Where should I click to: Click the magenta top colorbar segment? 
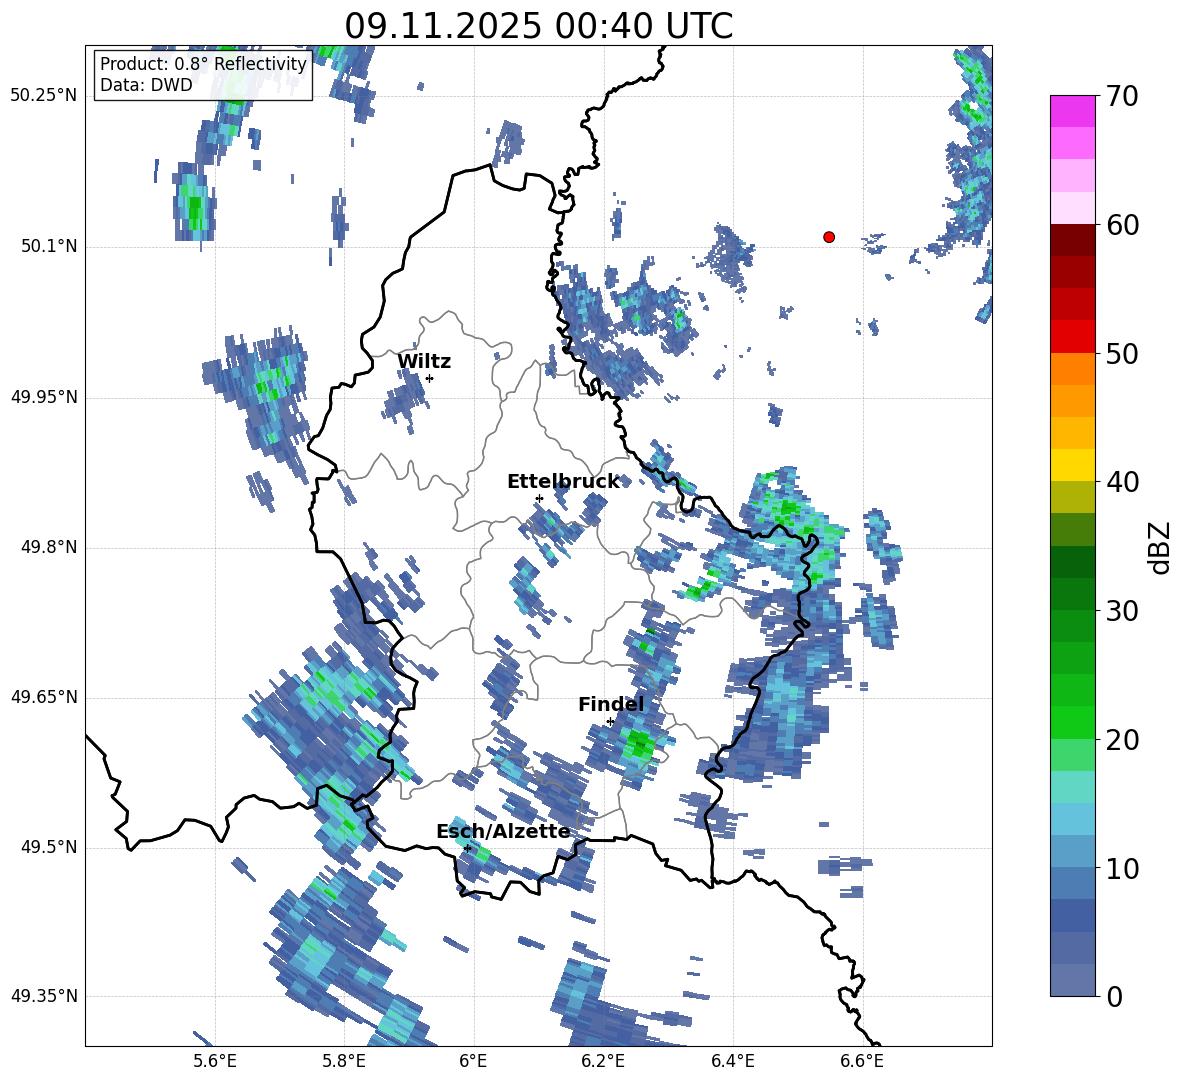tap(1073, 111)
